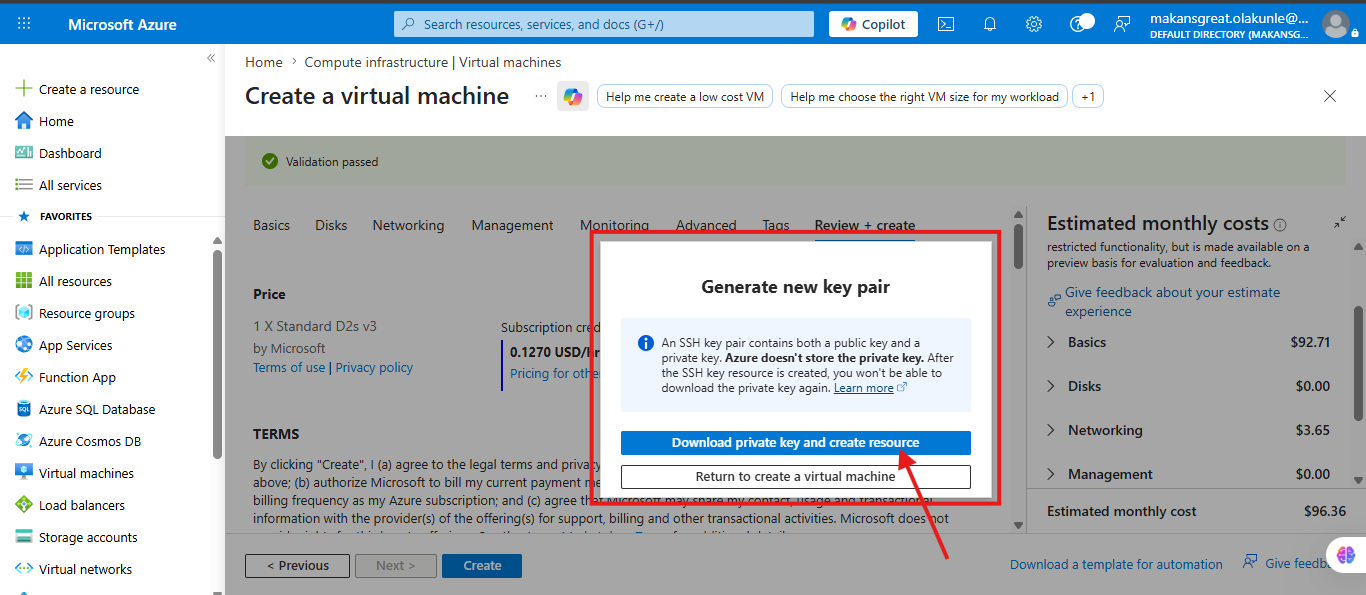Click Compute infrastructure | Virtual machines breadcrumb

point(433,62)
